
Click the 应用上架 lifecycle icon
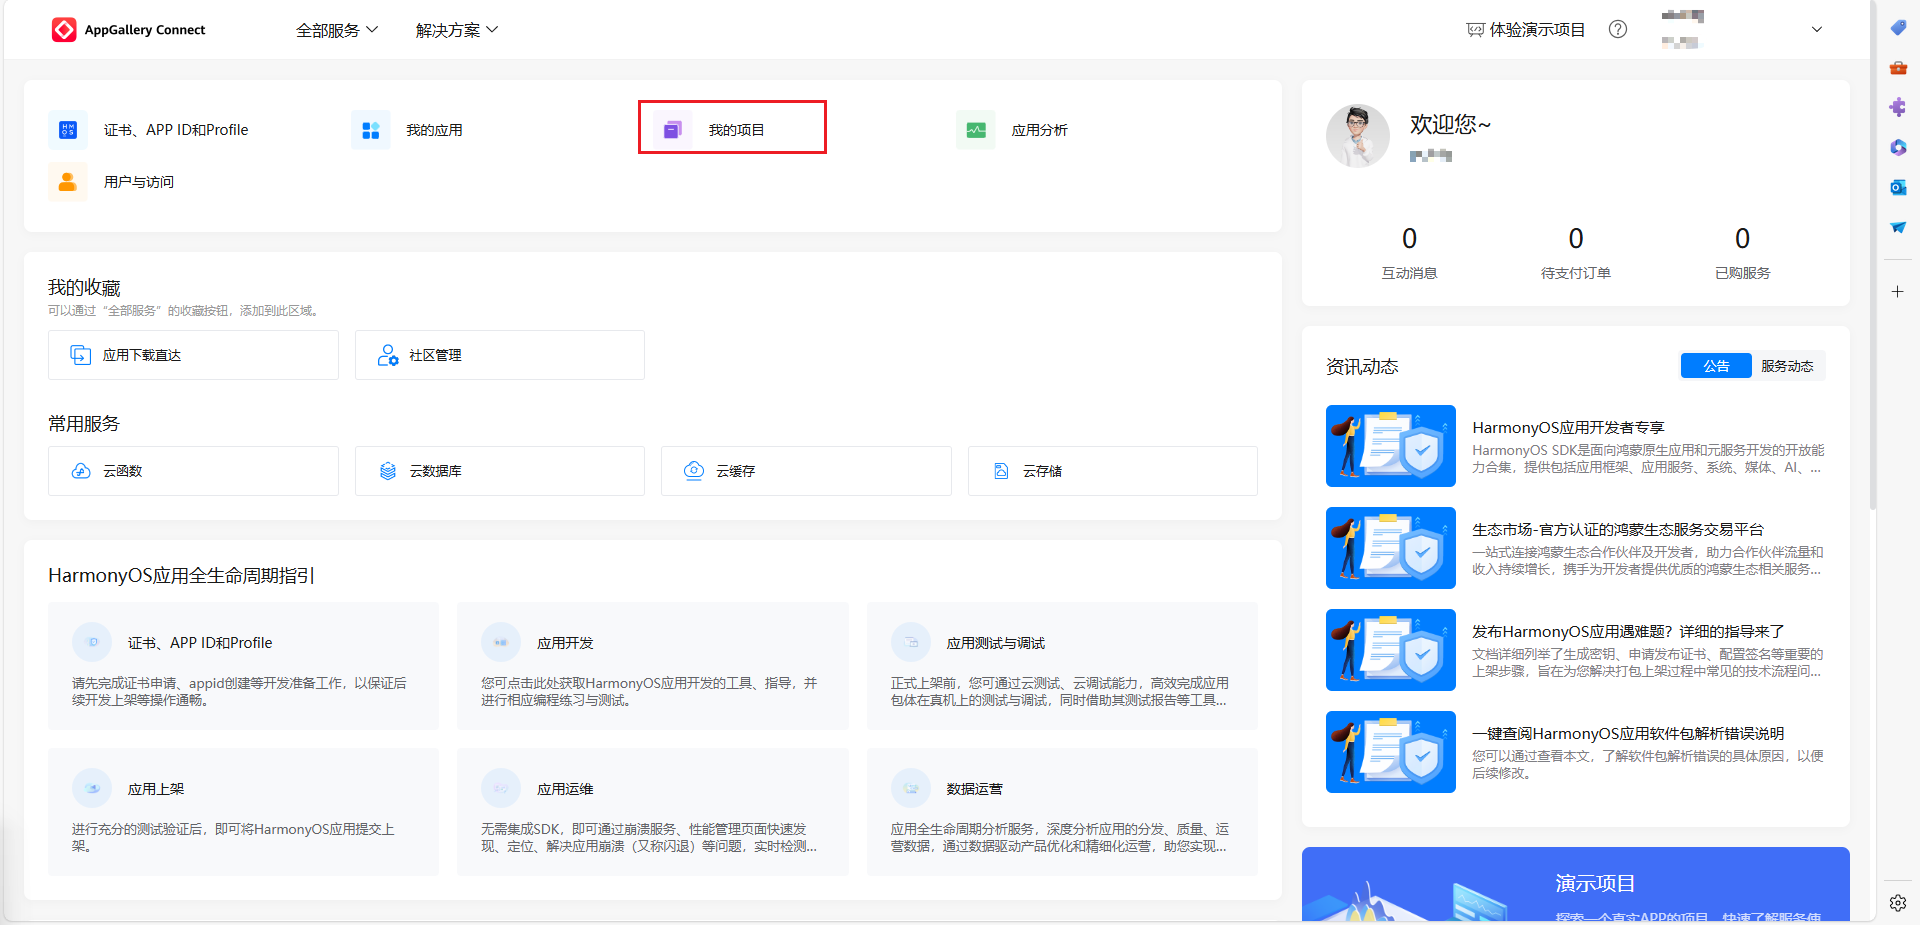pos(92,788)
